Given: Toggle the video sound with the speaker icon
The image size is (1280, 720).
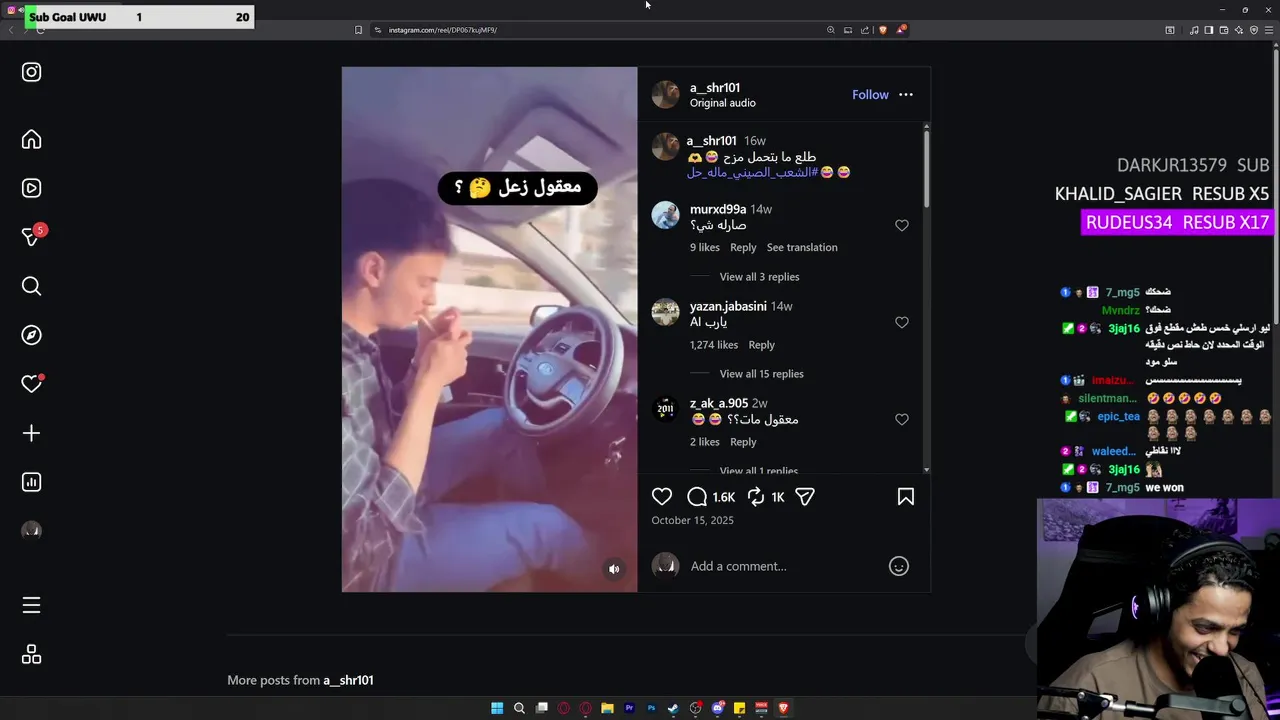Looking at the screenshot, I should pos(614,569).
